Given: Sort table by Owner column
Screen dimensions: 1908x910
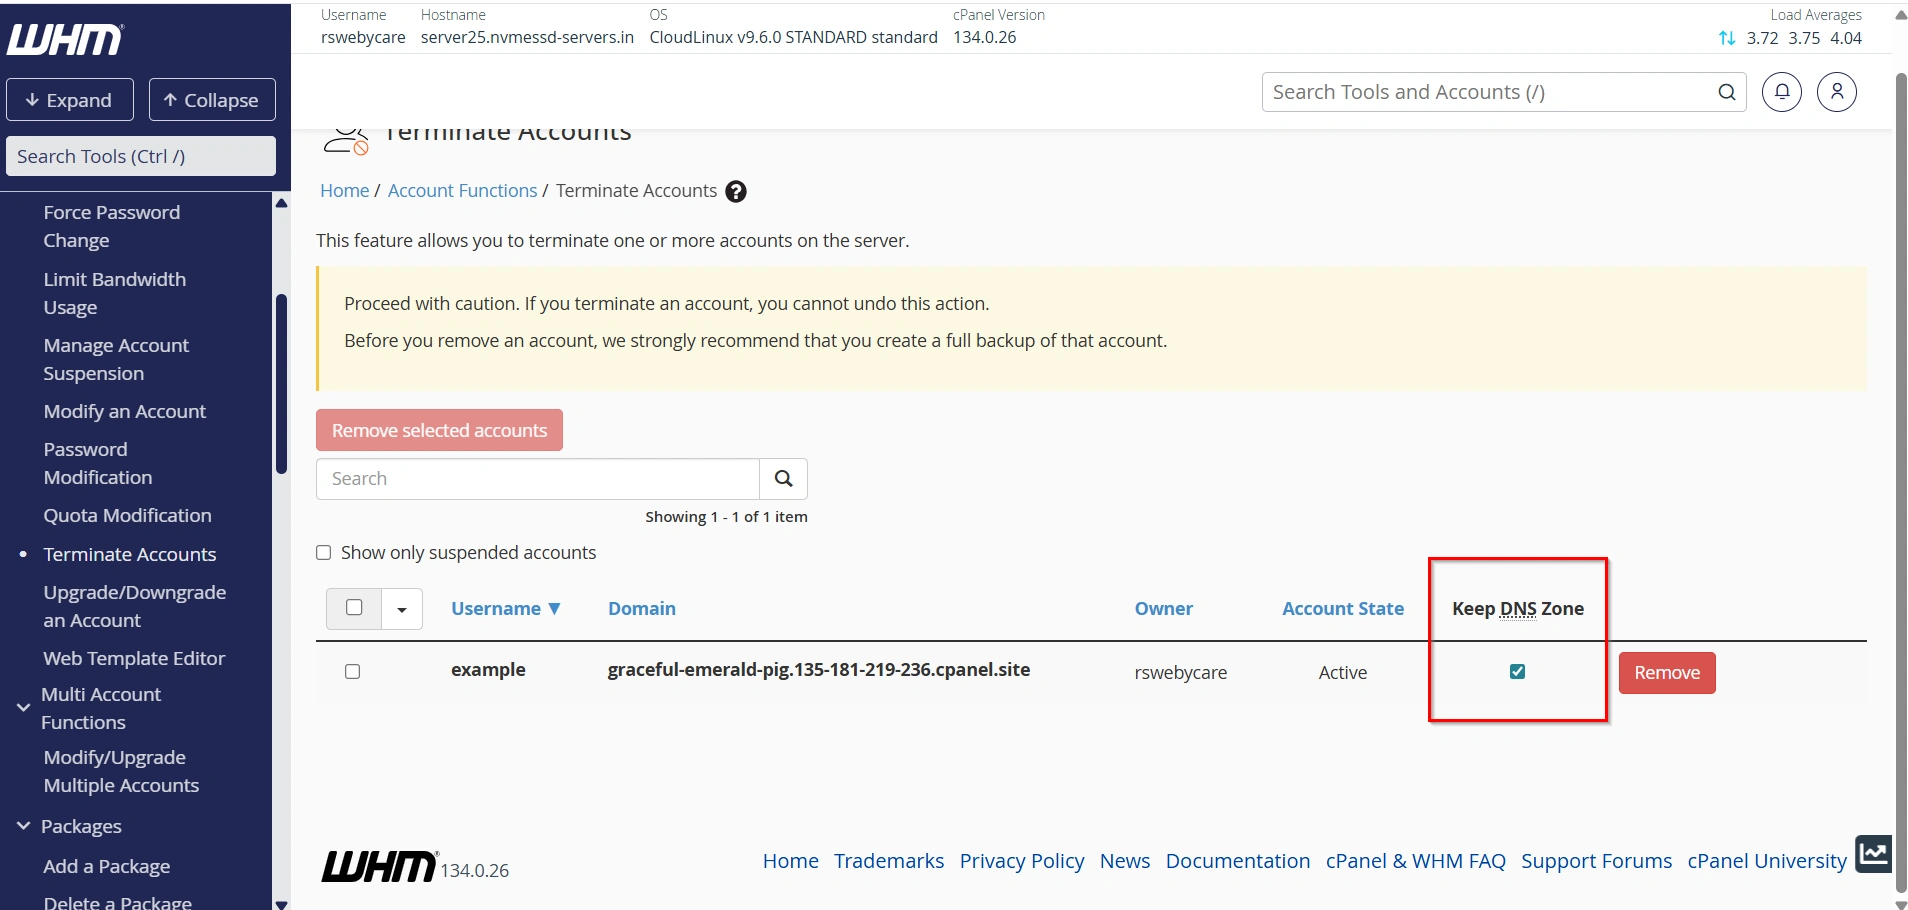Looking at the screenshot, I should coord(1164,608).
